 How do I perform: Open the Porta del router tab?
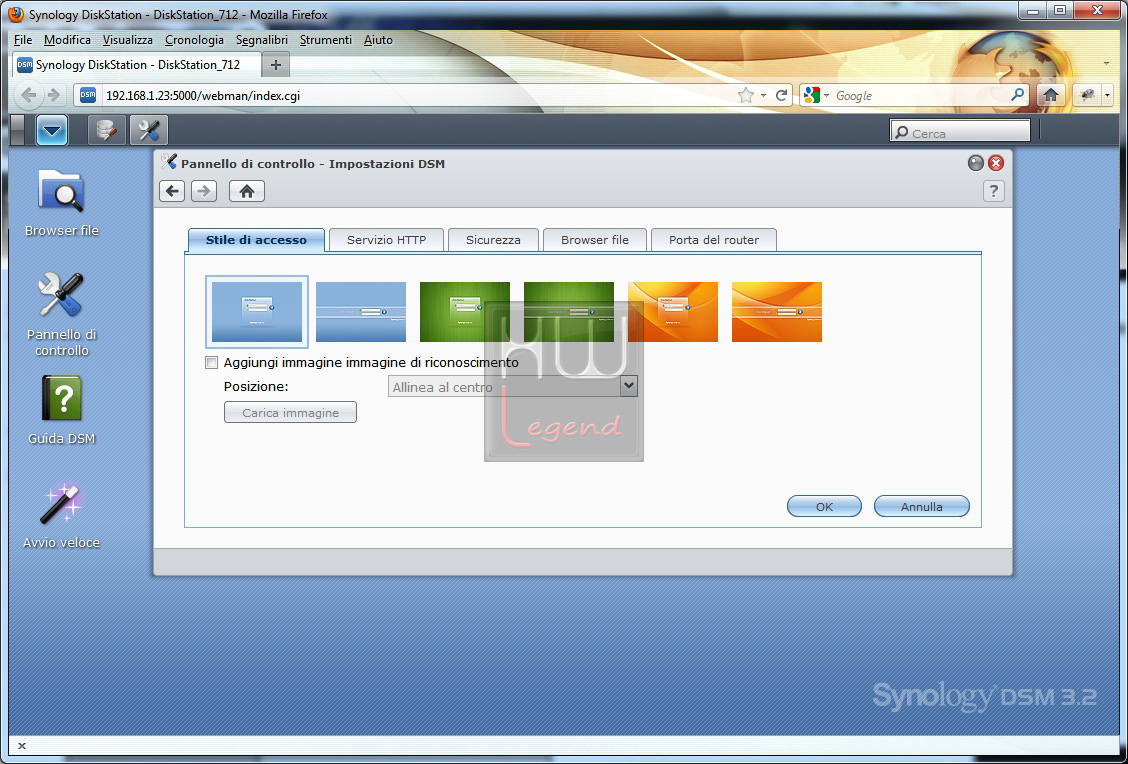coord(714,240)
